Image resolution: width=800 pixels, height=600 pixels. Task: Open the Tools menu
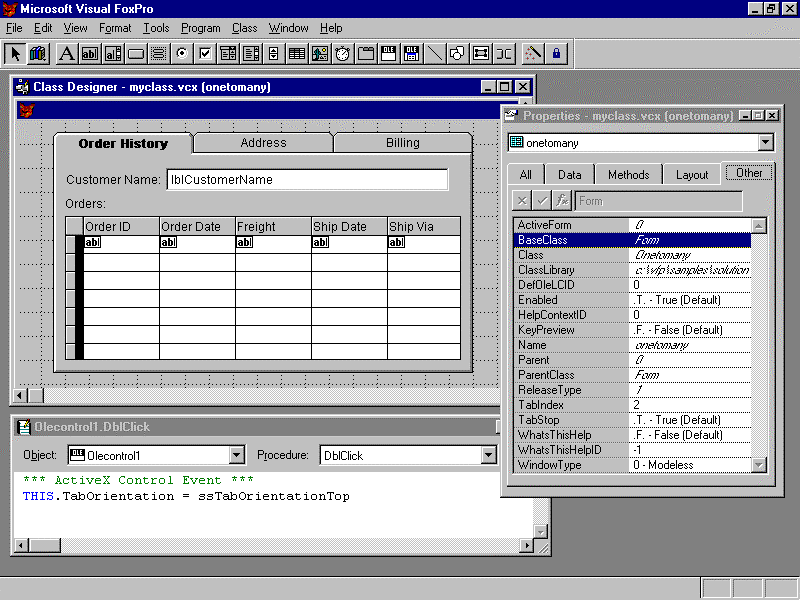click(156, 28)
